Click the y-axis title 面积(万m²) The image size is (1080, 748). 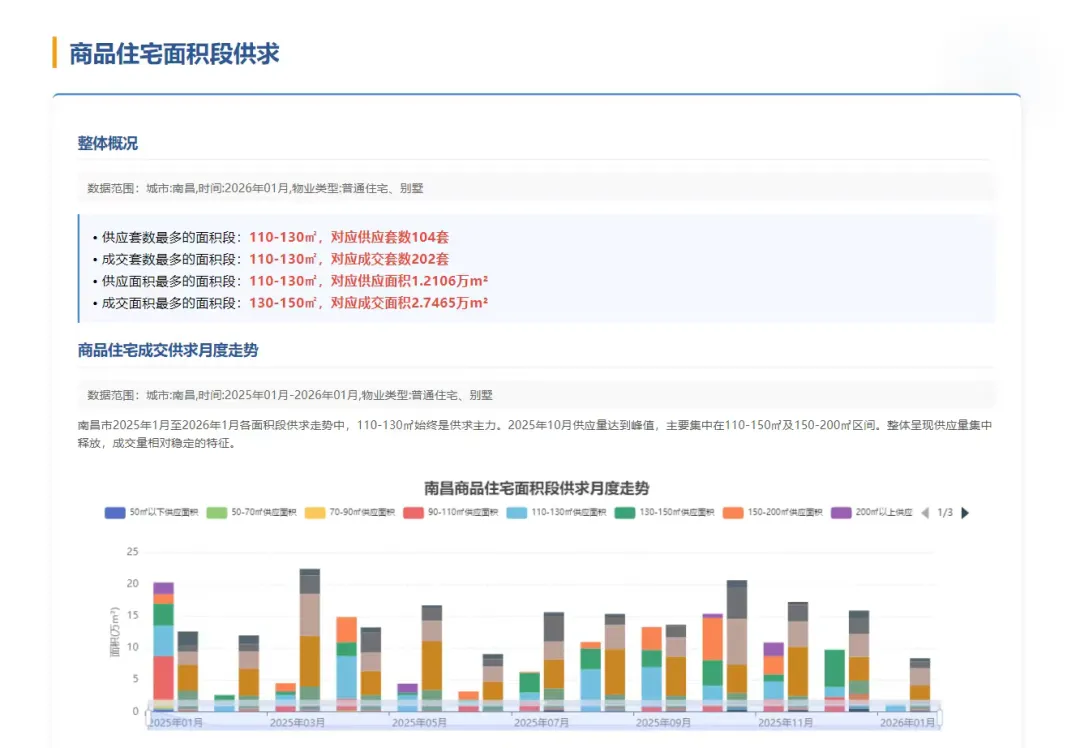click(x=114, y=632)
